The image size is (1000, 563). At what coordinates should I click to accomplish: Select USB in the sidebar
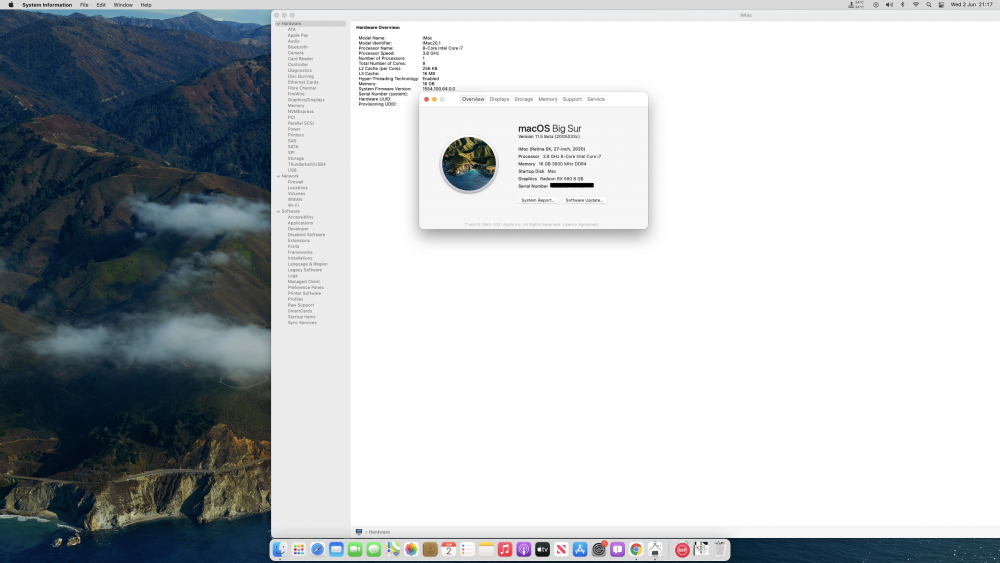click(x=292, y=170)
